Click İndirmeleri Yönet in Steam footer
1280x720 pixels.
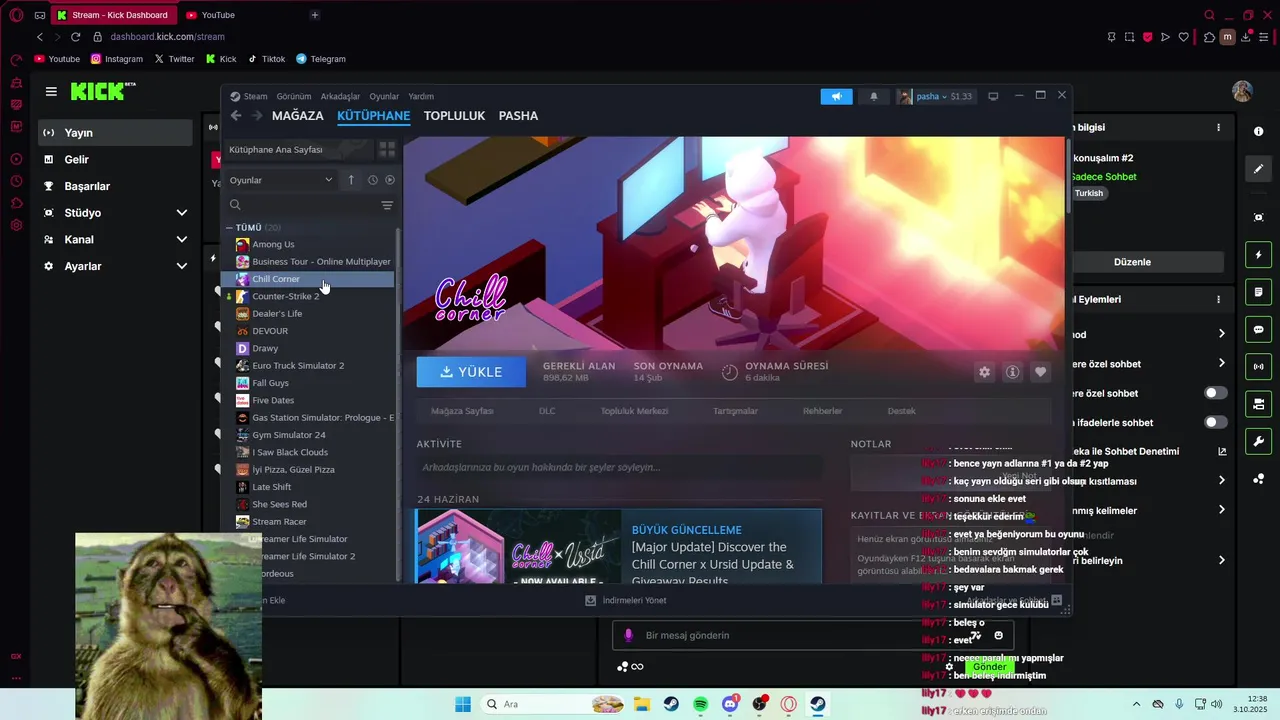click(626, 600)
